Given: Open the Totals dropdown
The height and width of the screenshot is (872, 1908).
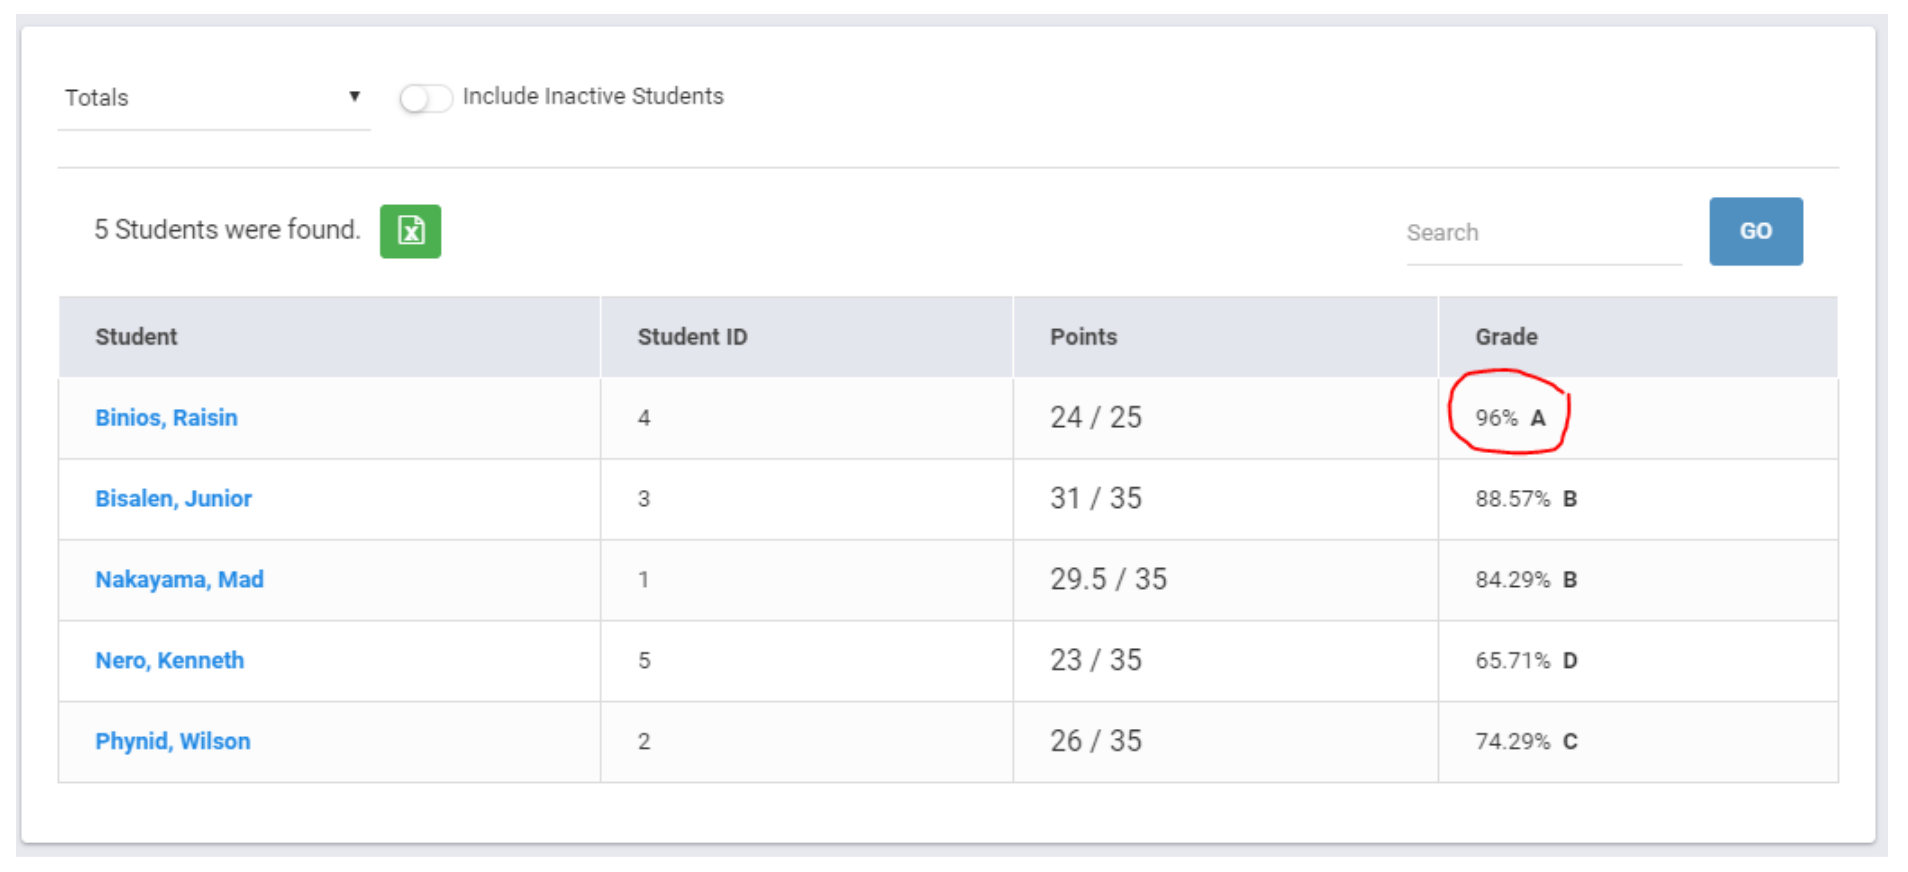Looking at the screenshot, I should coord(212,98).
